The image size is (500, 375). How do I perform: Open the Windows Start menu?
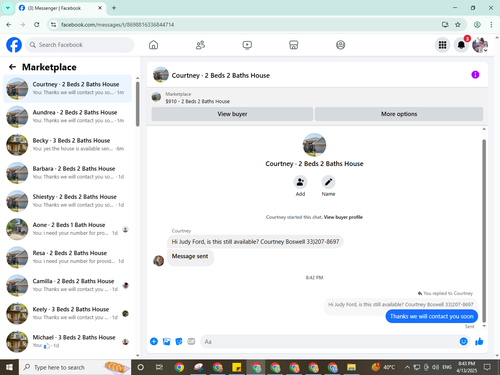click(9, 367)
